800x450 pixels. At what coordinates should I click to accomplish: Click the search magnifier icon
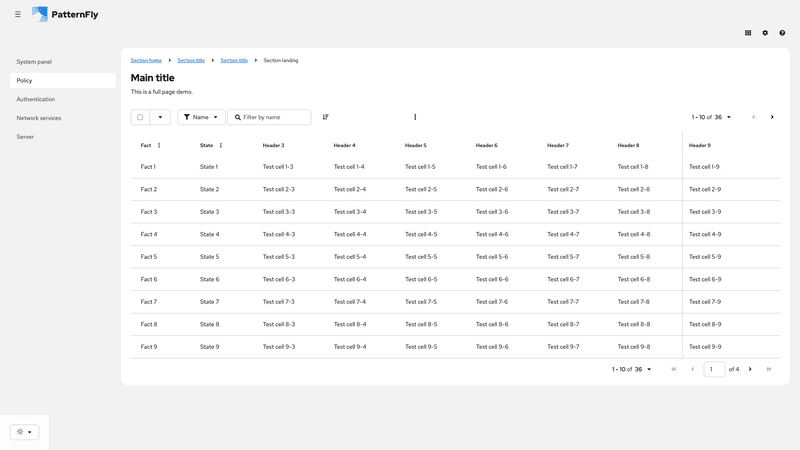pos(238,117)
